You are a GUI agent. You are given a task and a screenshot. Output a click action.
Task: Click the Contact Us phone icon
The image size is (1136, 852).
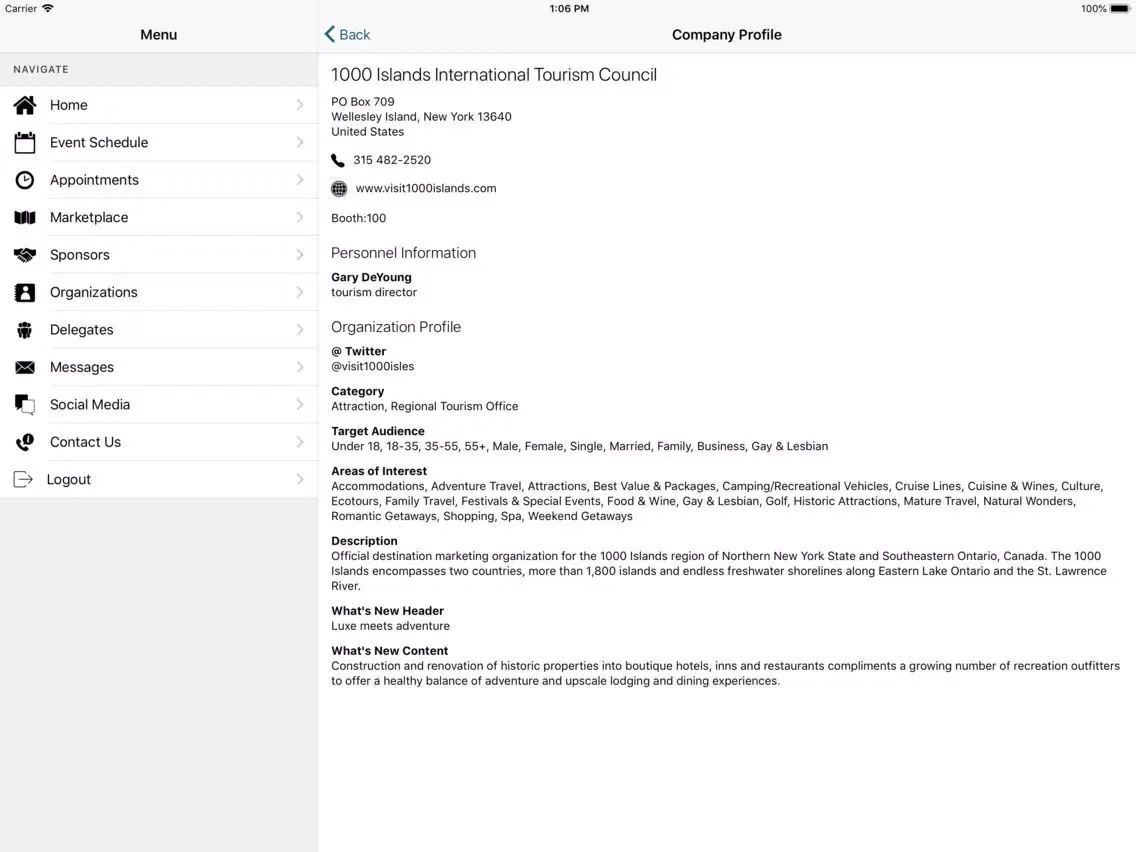[25, 442]
